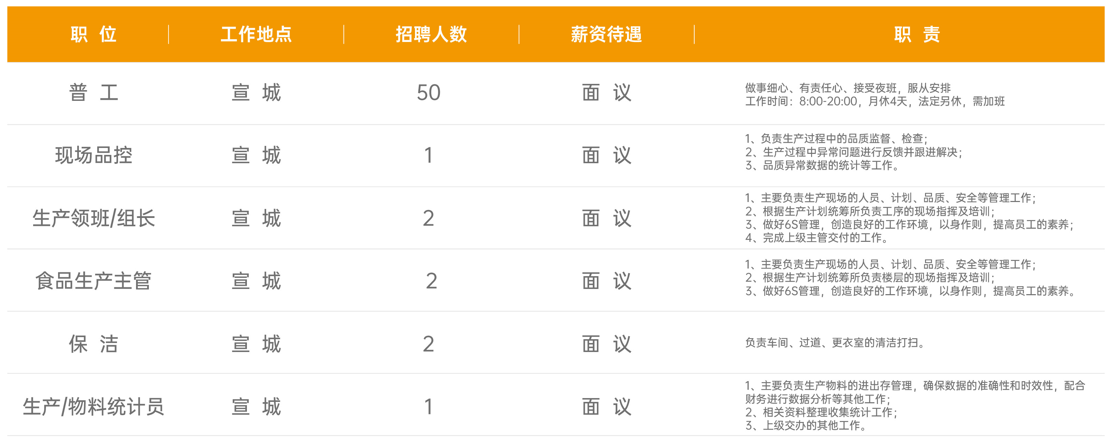Select the 普工 job title
1112x445 pixels.
coord(94,93)
